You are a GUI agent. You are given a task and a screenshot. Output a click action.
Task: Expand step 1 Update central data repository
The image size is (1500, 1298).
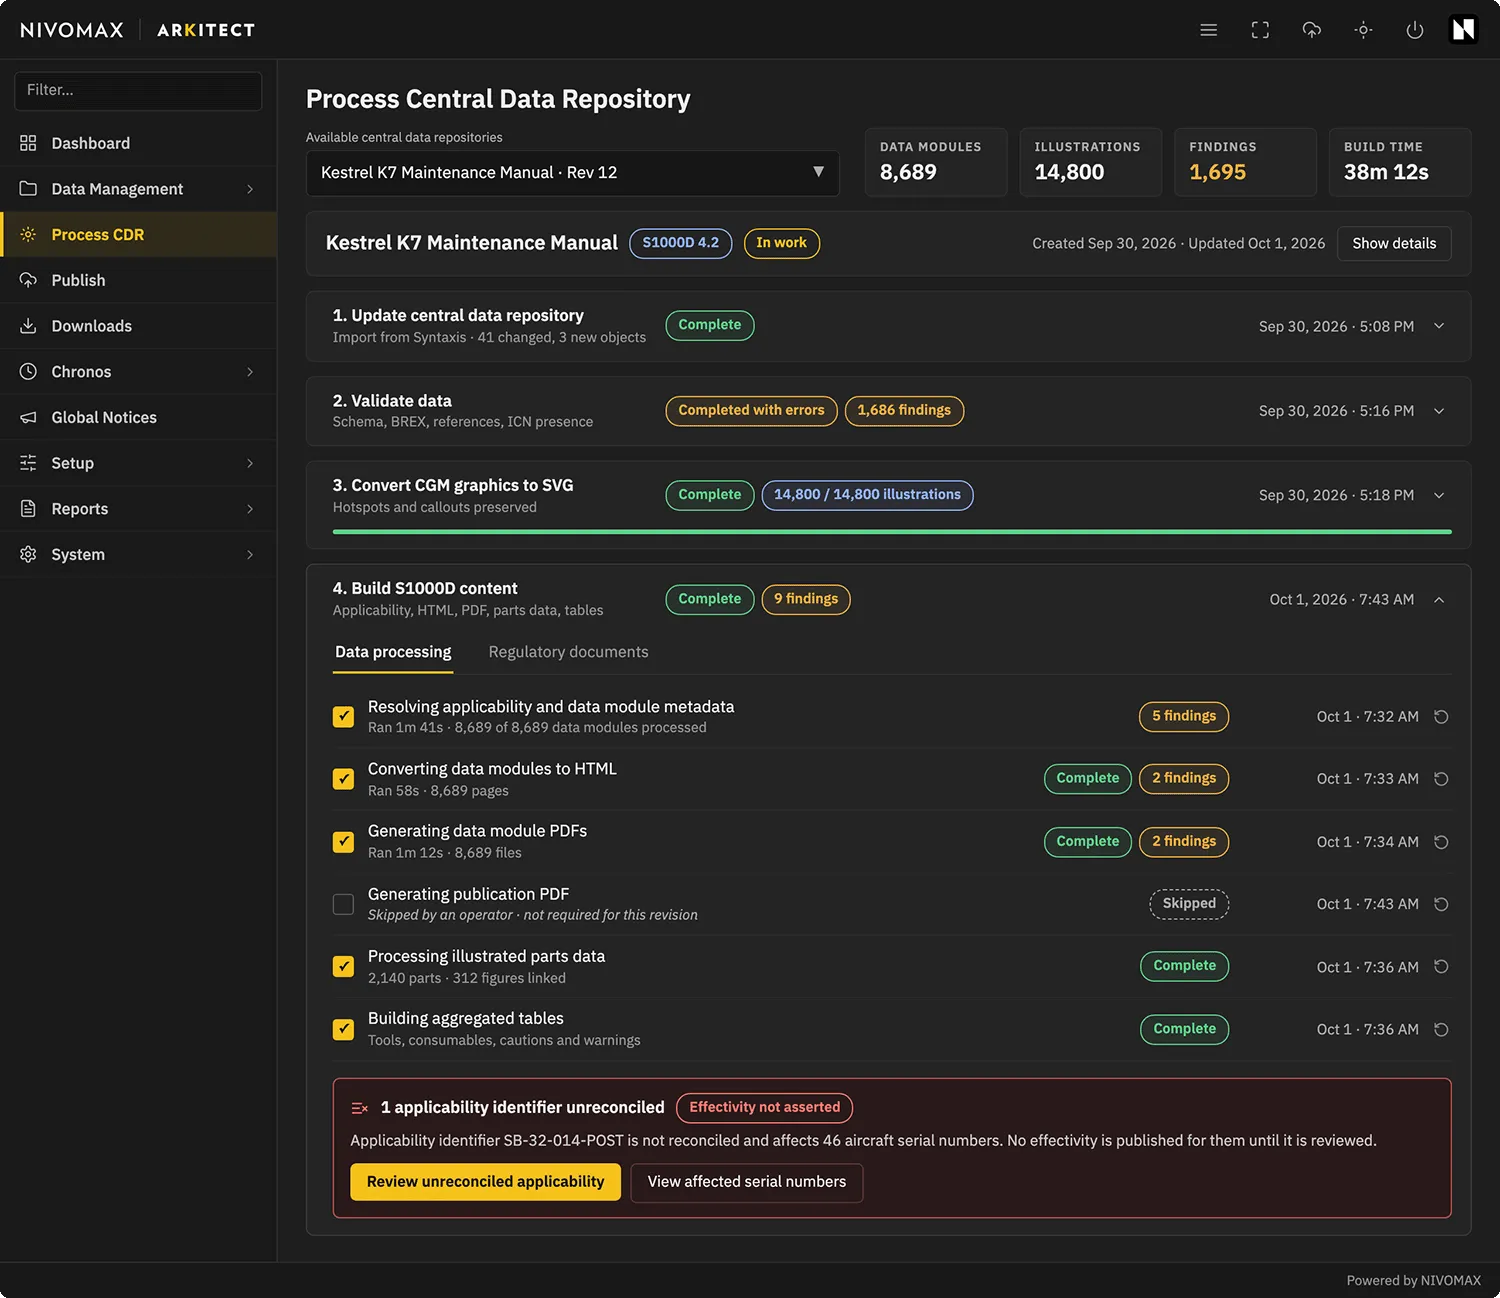(x=1439, y=326)
